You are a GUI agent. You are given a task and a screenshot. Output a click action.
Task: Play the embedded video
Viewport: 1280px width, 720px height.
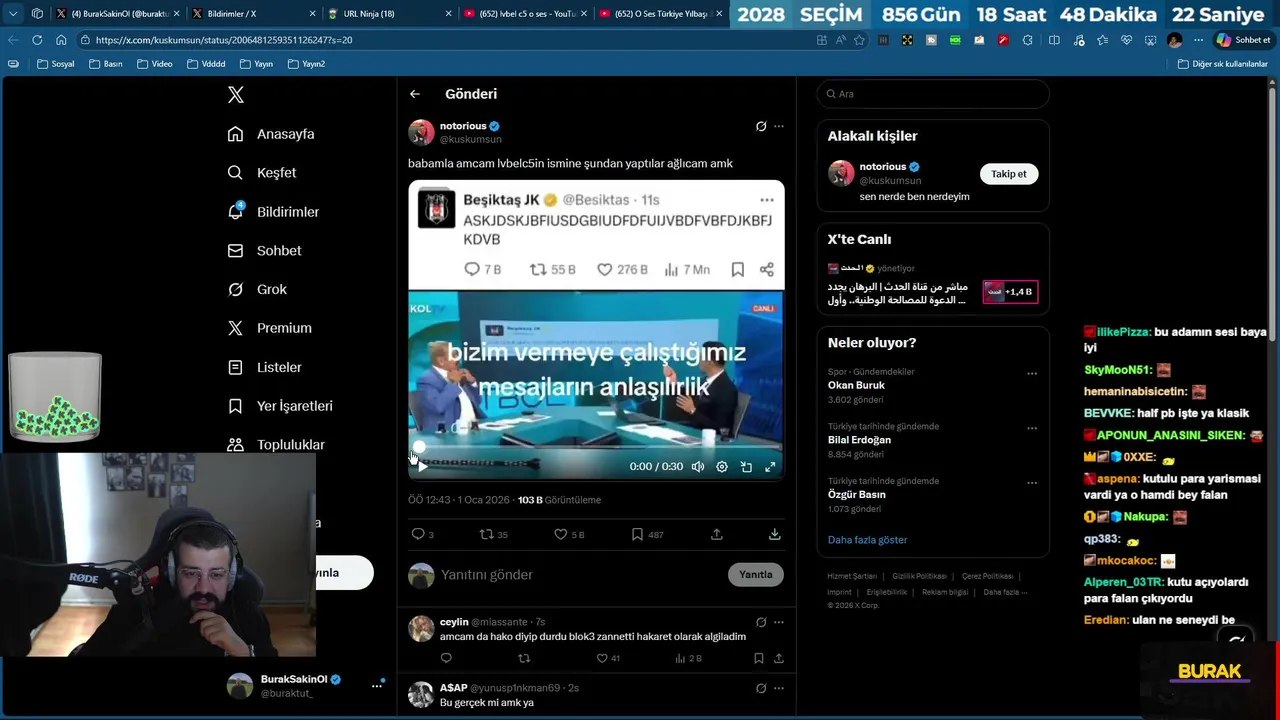(422, 467)
